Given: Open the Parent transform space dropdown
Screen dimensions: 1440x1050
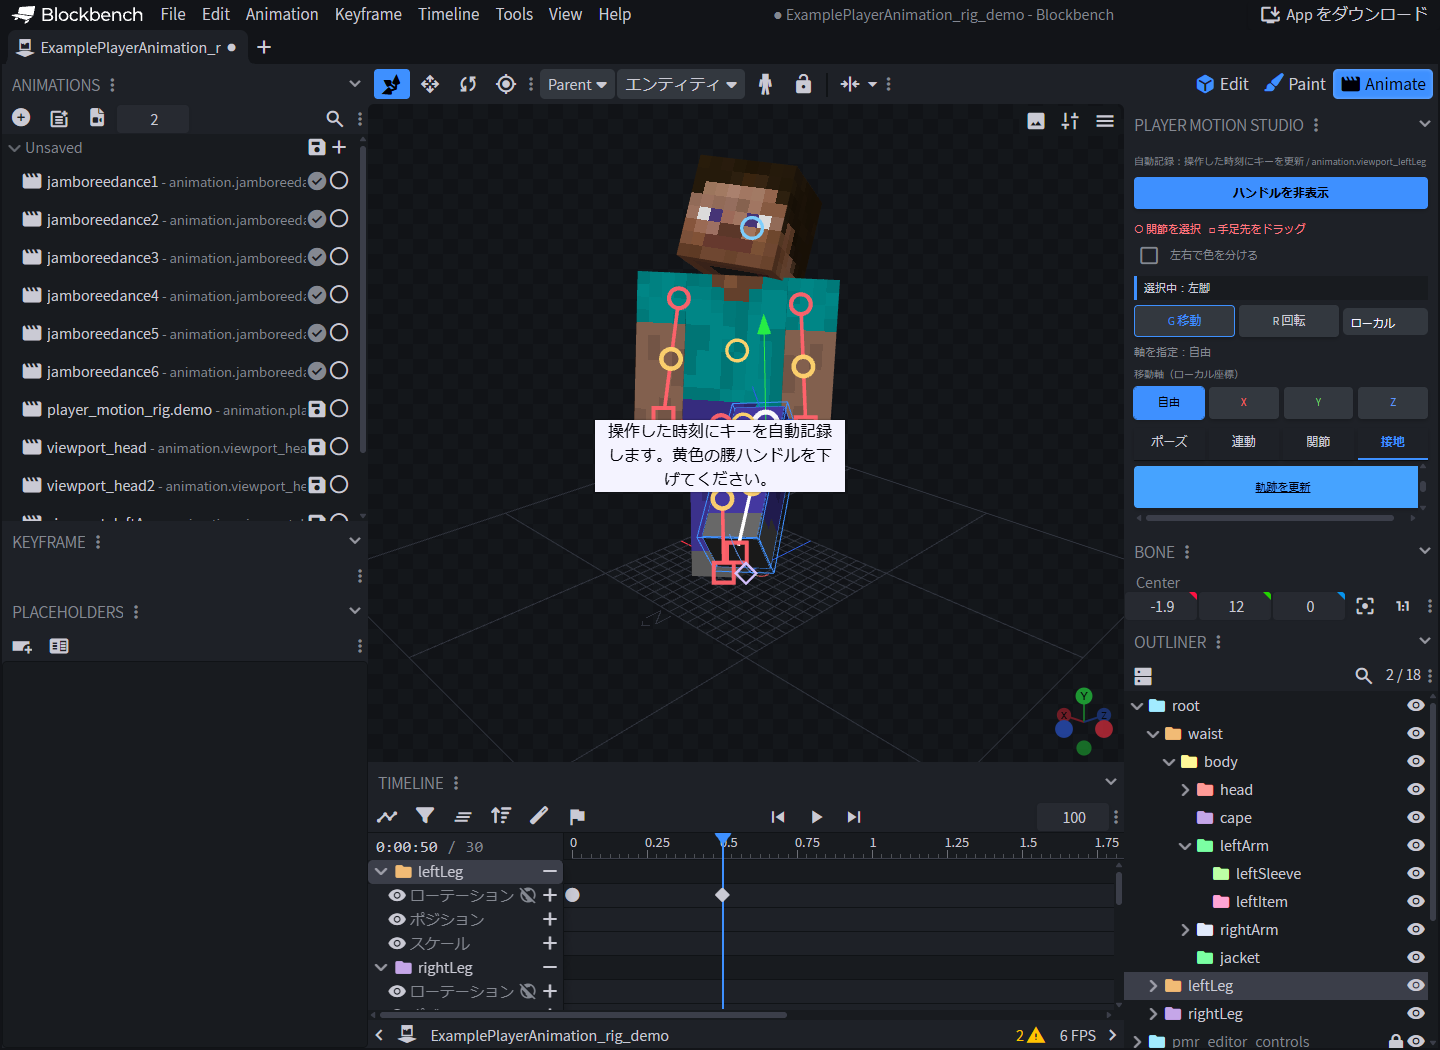Looking at the screenshot, I should click(x=577, y=84).
